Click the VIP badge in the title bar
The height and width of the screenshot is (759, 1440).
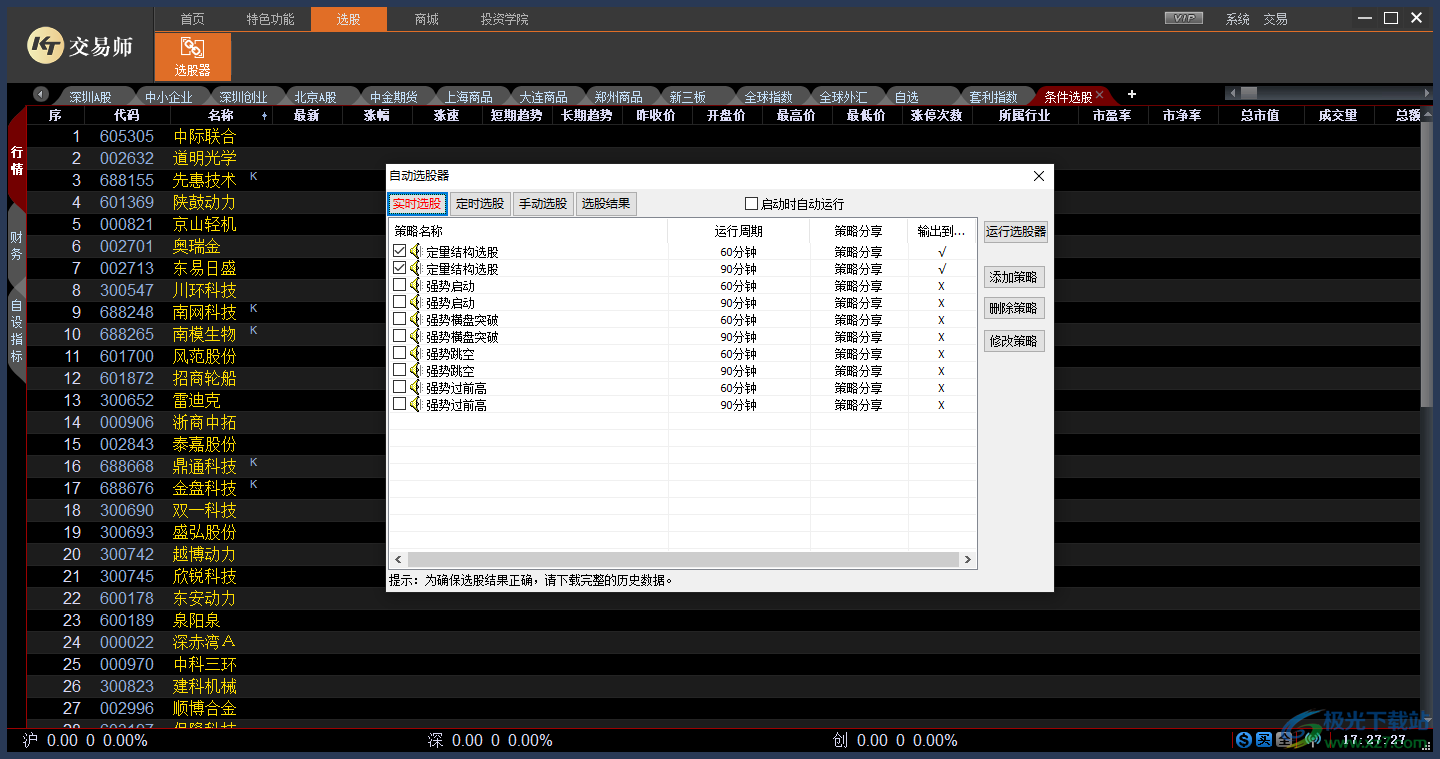coord(1183,17)
